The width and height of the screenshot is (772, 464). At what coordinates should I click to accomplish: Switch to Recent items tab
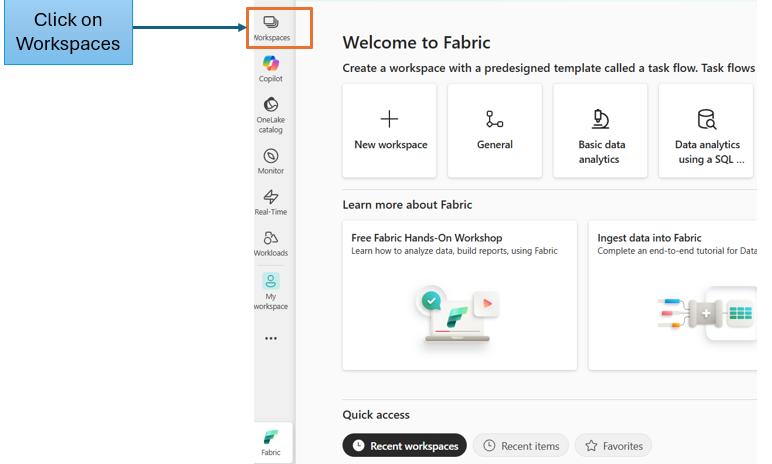point(521,445)
